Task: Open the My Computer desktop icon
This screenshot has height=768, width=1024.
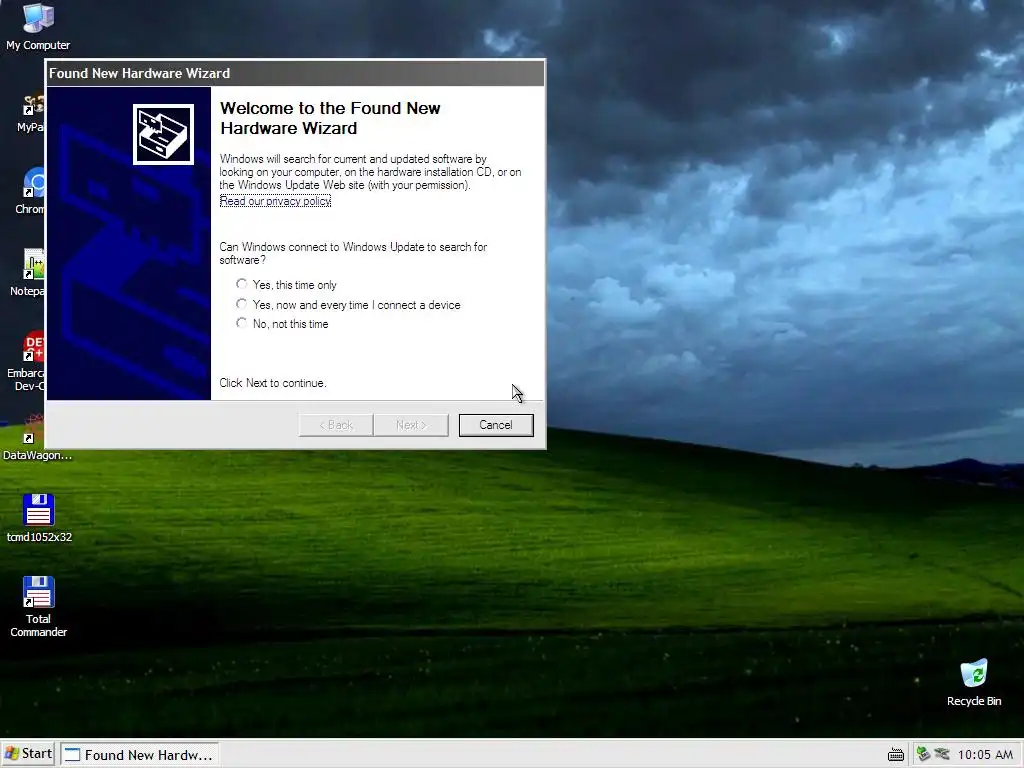Action: pyautogui.click(x=38, y=26)
